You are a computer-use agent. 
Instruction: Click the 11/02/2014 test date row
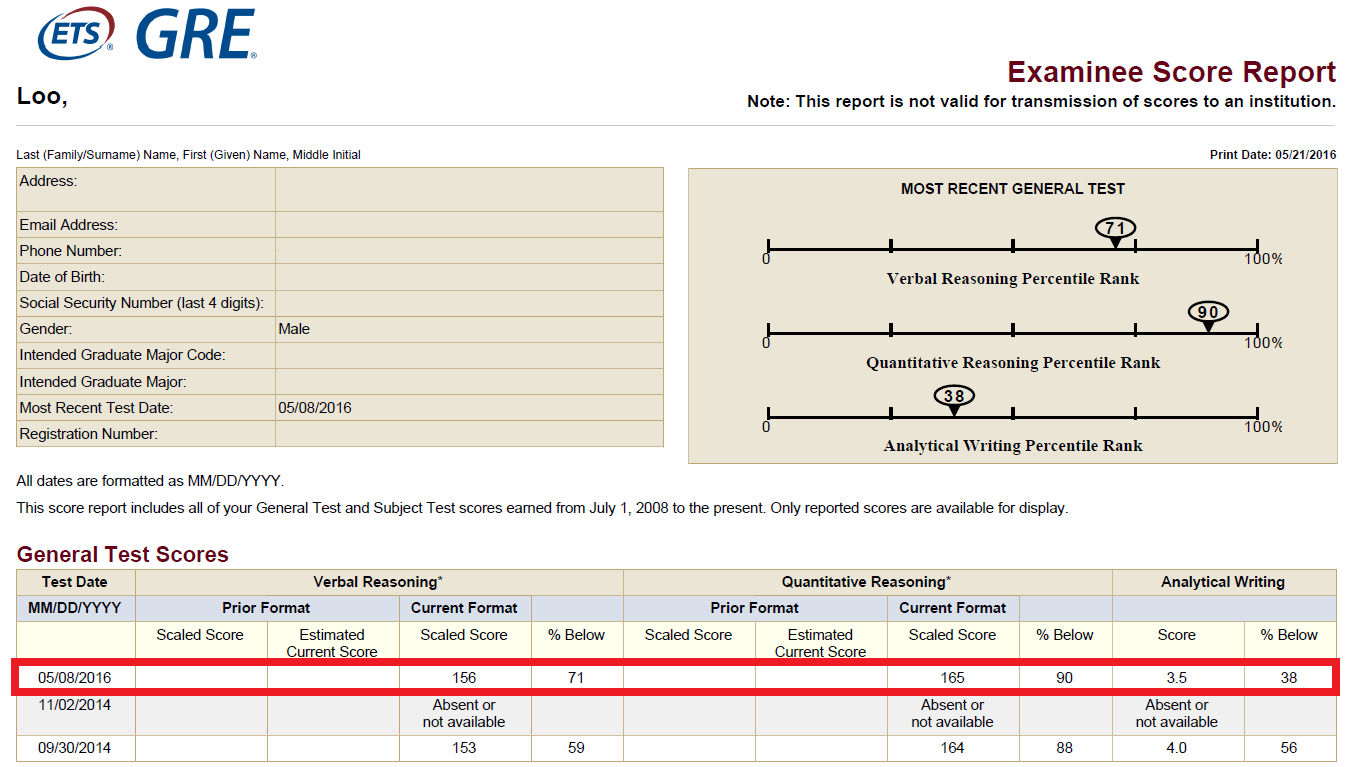[x=75, y=705]
